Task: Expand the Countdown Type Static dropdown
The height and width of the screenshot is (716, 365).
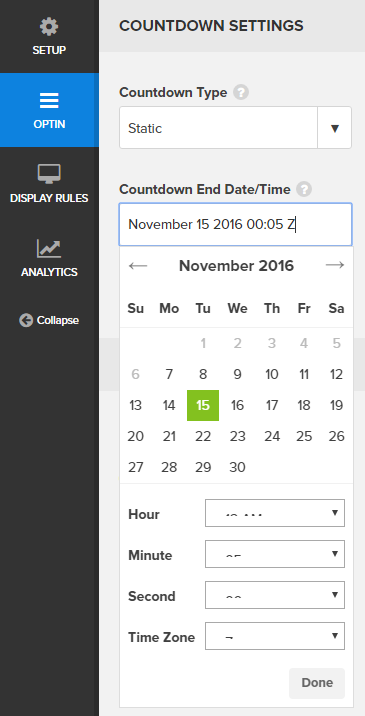Action: coord(235,128)
